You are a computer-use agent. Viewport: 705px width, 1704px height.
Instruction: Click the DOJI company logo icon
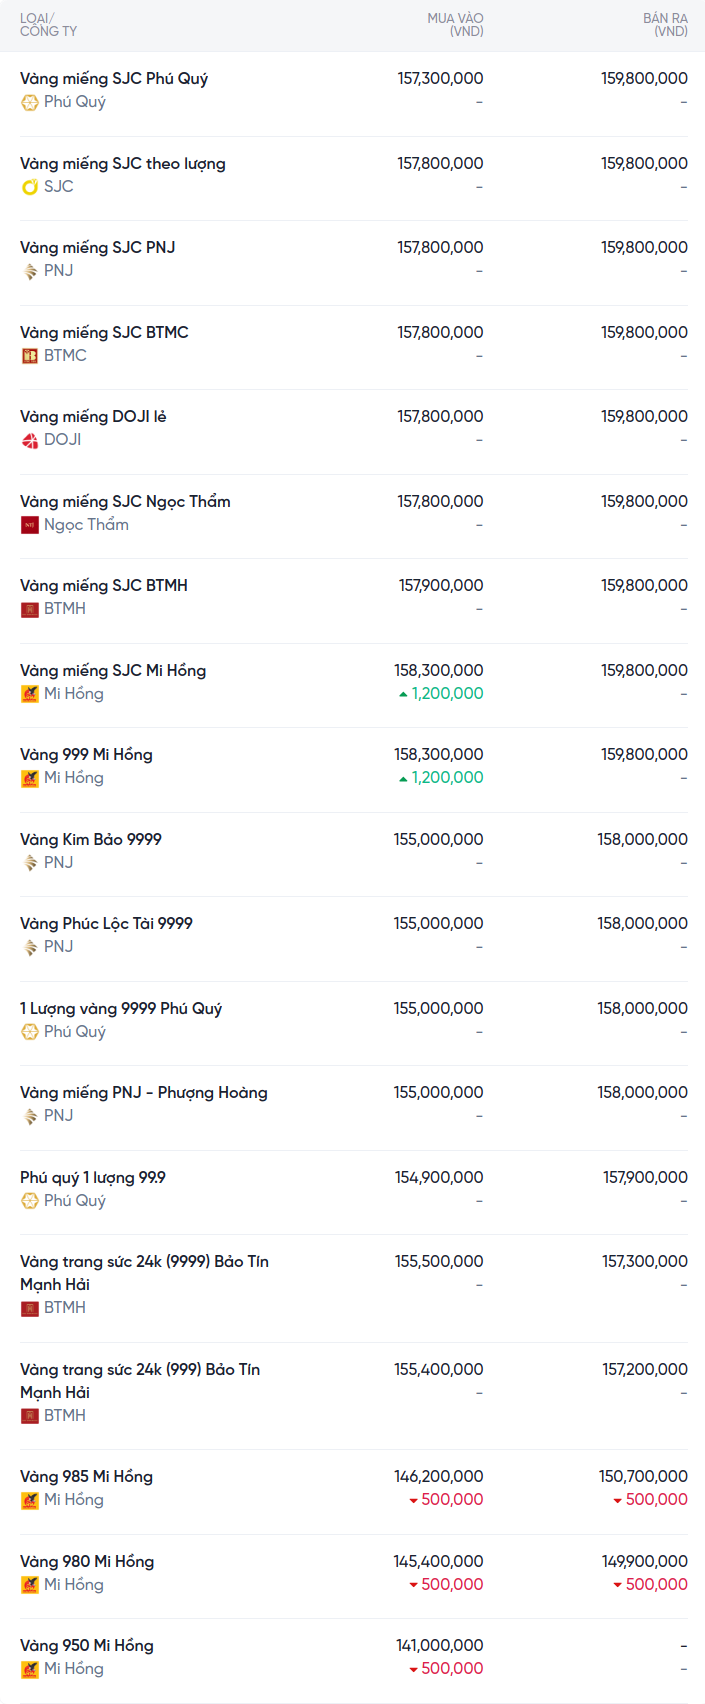click(x=30, y=440)
